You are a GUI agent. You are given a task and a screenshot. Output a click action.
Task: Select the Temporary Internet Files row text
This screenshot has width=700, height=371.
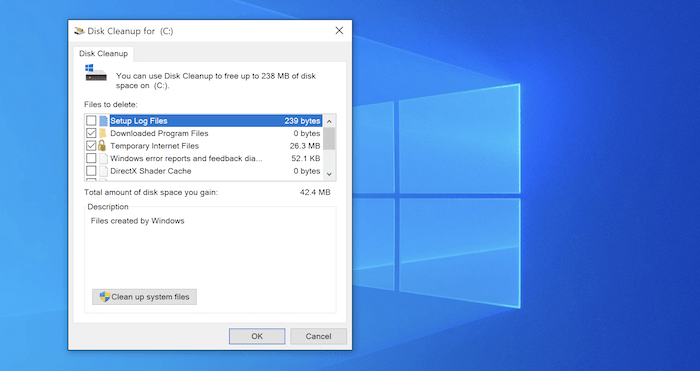[154, 146]
